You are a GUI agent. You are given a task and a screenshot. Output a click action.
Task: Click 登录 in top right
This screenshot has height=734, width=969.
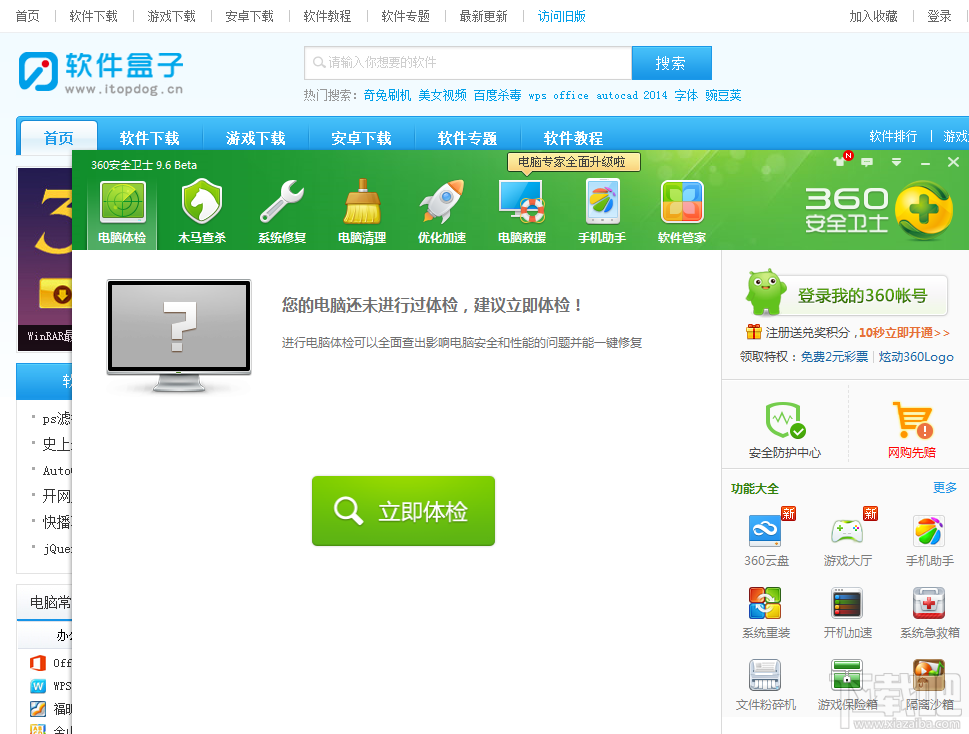point(939,16)
